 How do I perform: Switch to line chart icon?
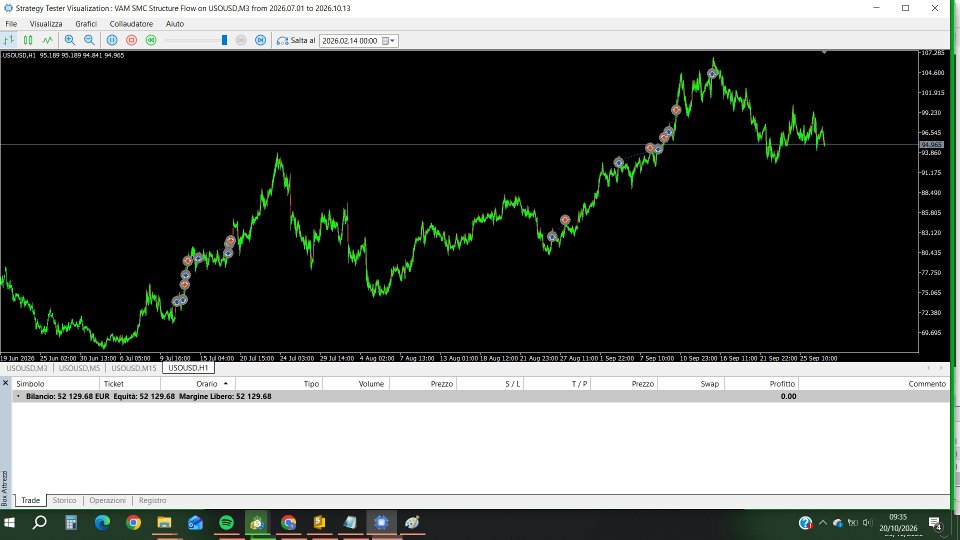click(48, 40)
